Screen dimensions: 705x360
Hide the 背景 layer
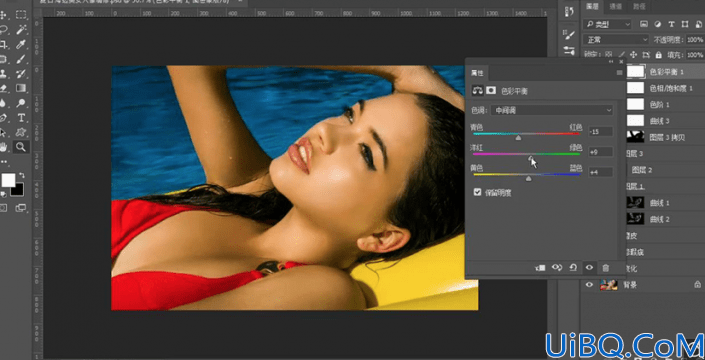588,284
